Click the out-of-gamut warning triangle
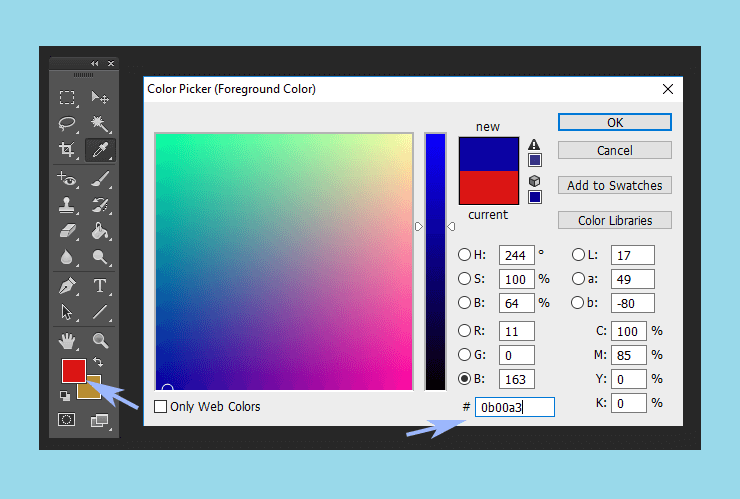 (534, 144)
